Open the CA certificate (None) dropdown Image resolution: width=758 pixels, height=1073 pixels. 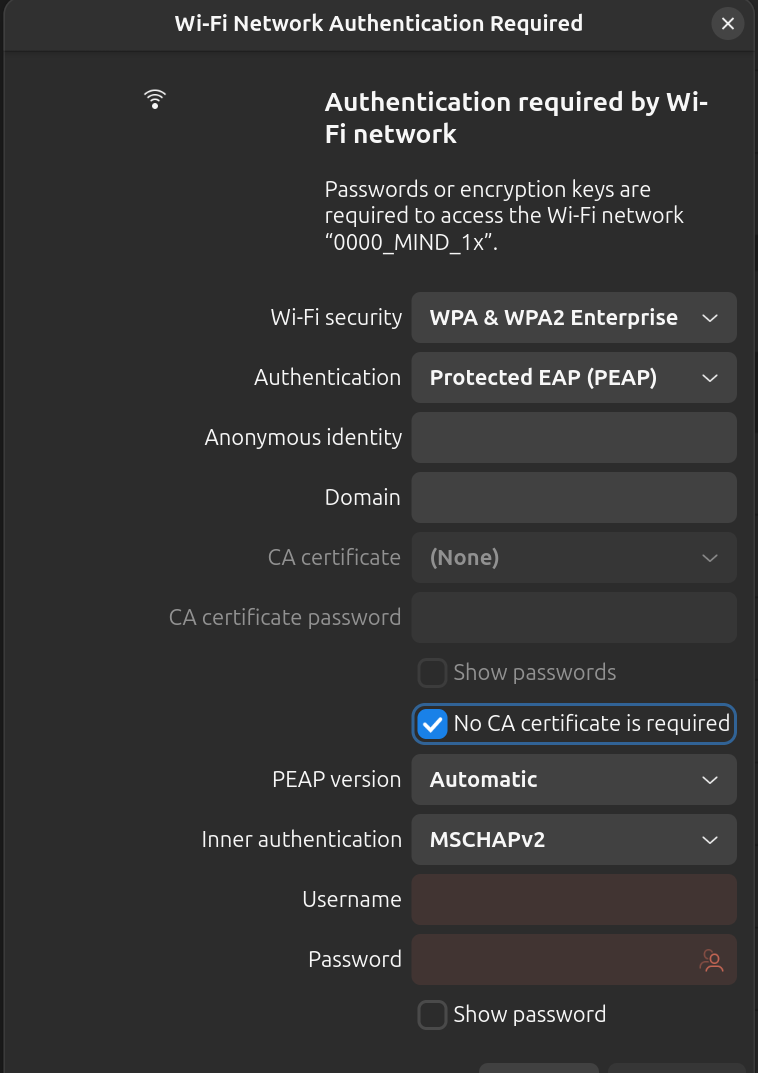tap(574, 558)
